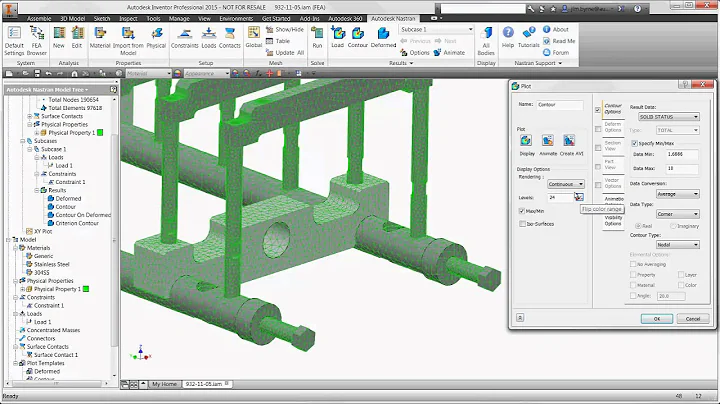Viewport: 720px width, 404px height.
Task: Open Nastran Tutorials
Action: pyautogui.click(x=529, y=38)
